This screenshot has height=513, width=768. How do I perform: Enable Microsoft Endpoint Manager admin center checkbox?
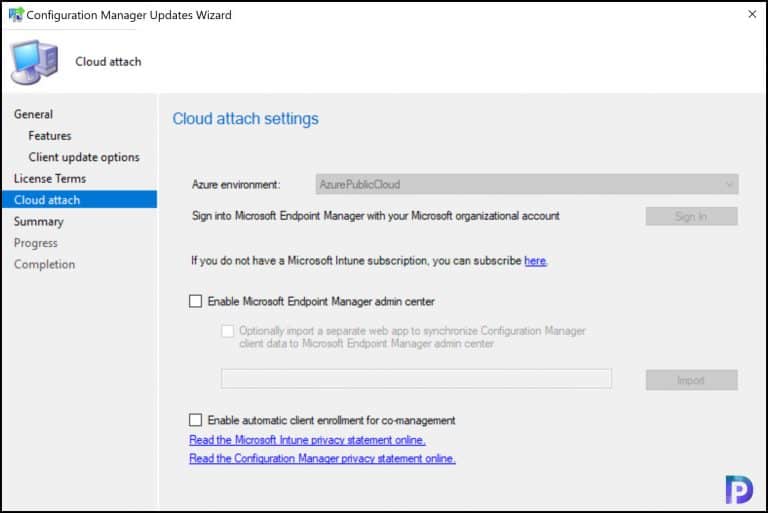tap(195, 301)
